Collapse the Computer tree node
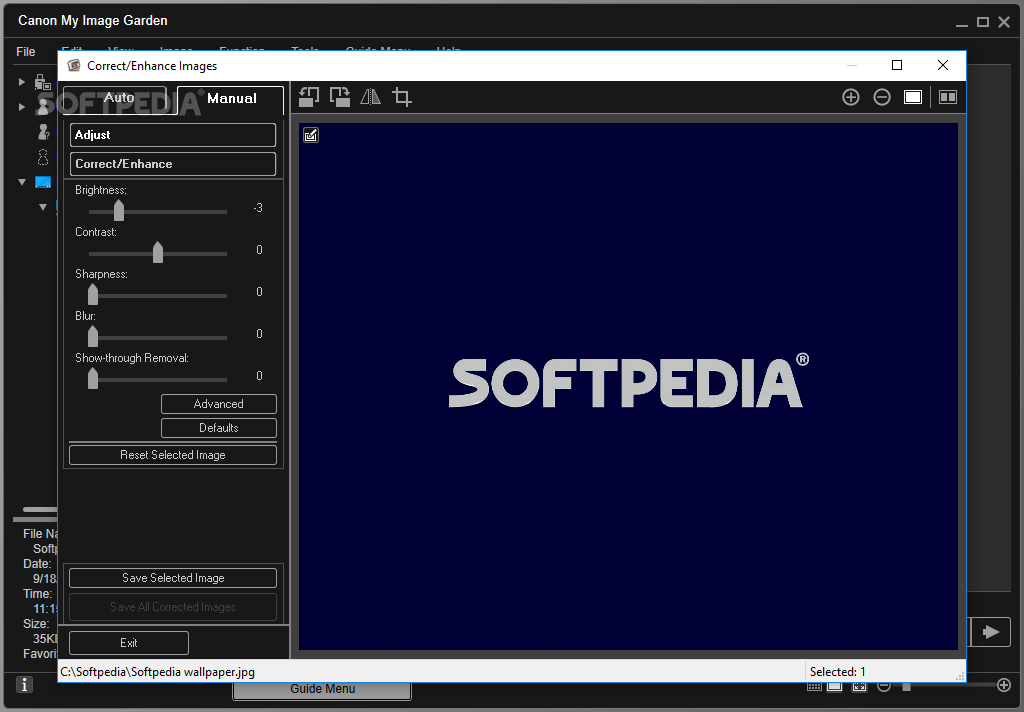 tap(22, 182)
